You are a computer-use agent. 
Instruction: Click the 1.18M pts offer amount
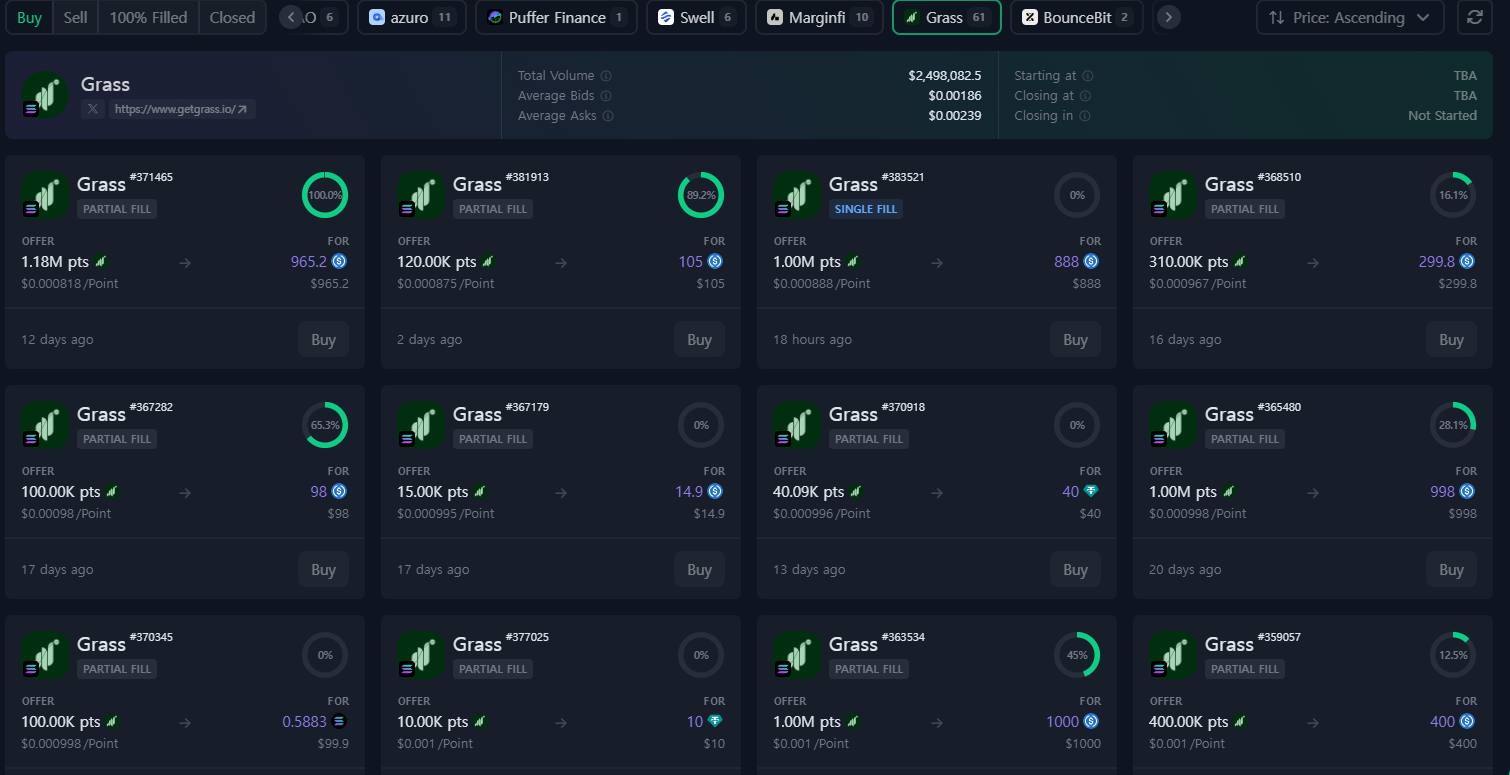[x=55, y=262]
